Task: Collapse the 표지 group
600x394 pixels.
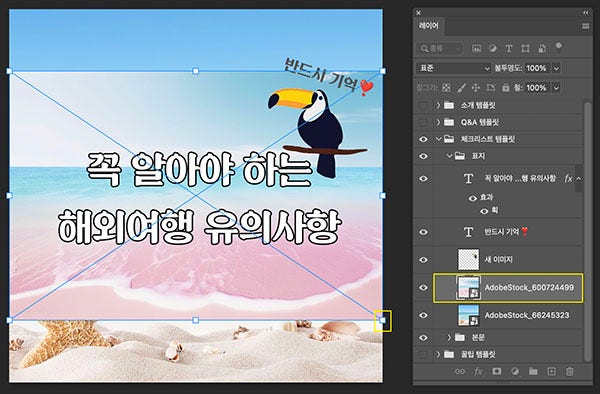Action: point(450,156)
